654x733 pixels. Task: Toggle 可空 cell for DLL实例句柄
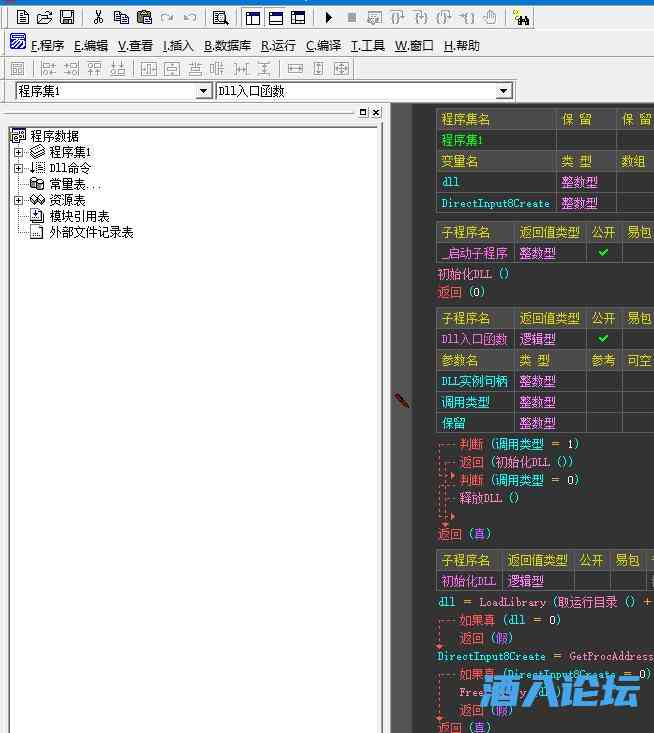tap(638, 381)
